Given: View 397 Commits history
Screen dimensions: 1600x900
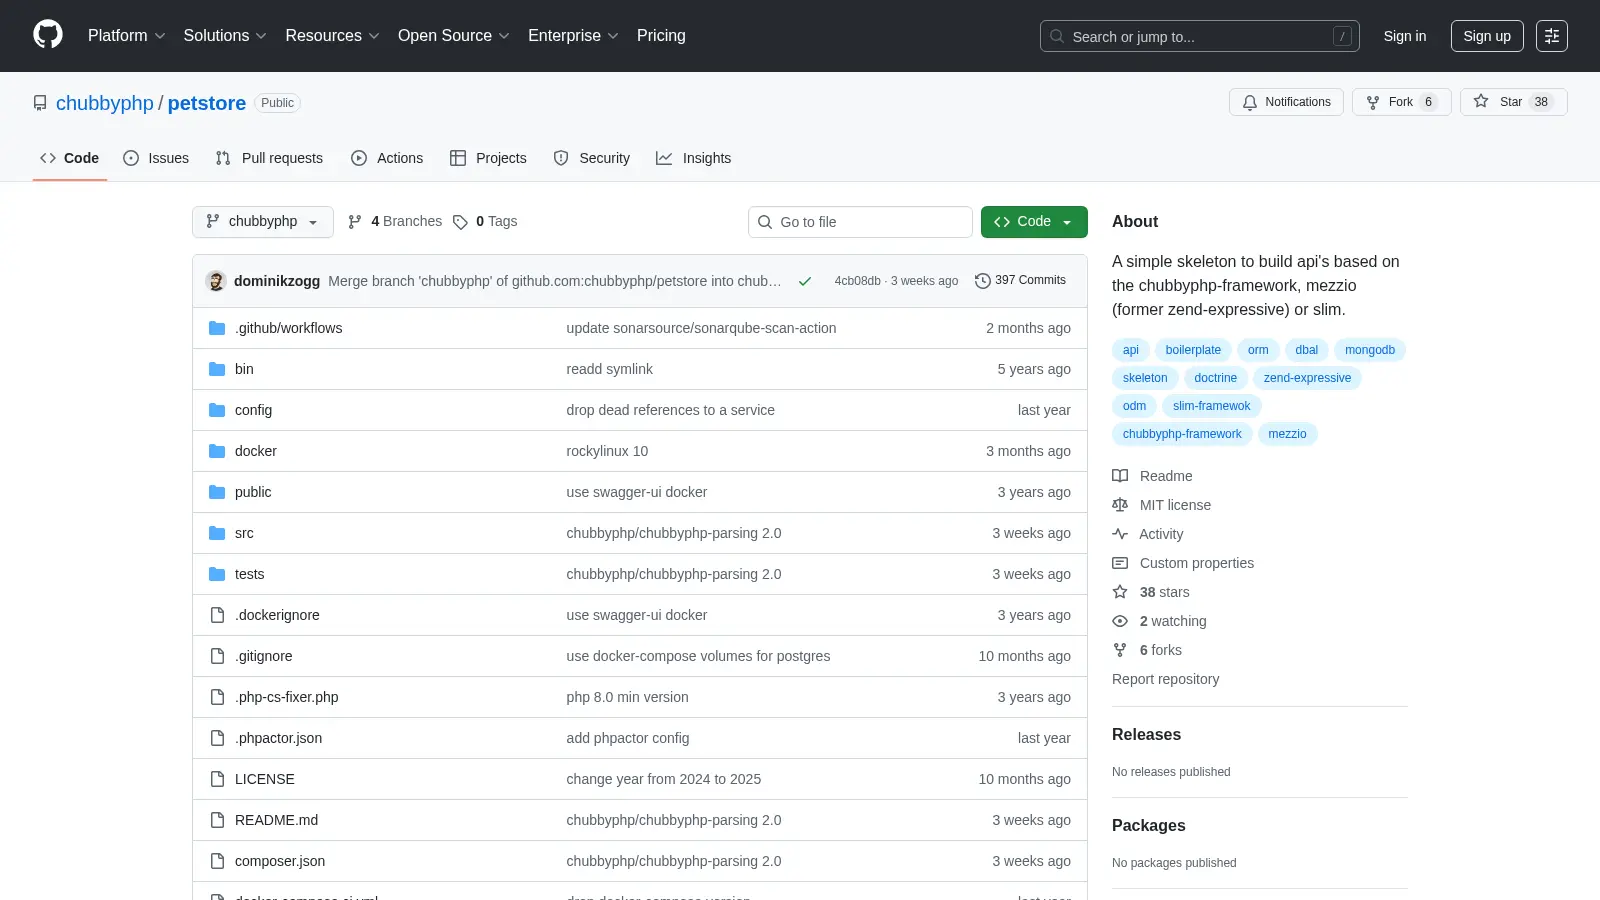Looking at the screenshot, I should point(1021,281).
